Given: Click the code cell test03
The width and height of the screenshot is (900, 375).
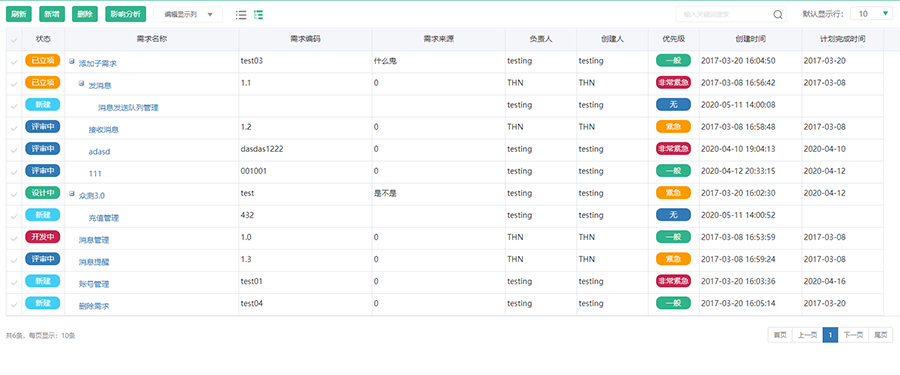Looking at the screenshot, I should tap(252, 60).
